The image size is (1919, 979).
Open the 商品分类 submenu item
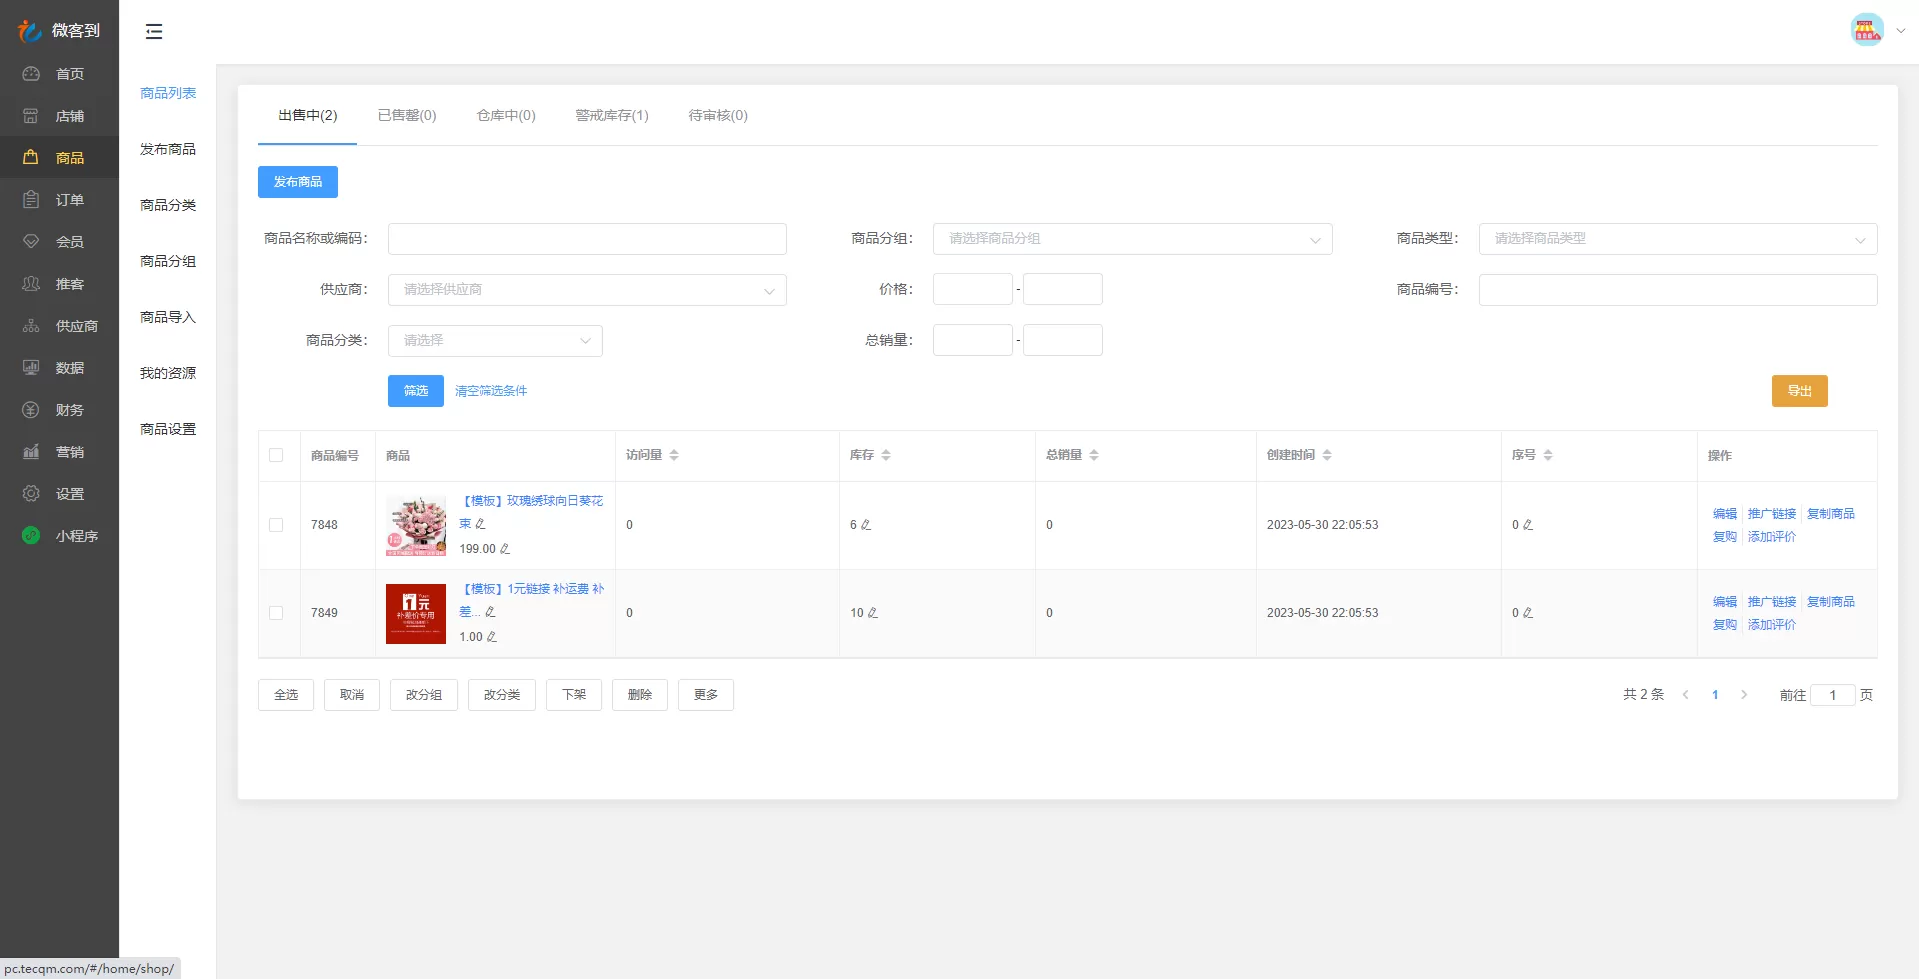pyautogui.click(x=168, y=205)
